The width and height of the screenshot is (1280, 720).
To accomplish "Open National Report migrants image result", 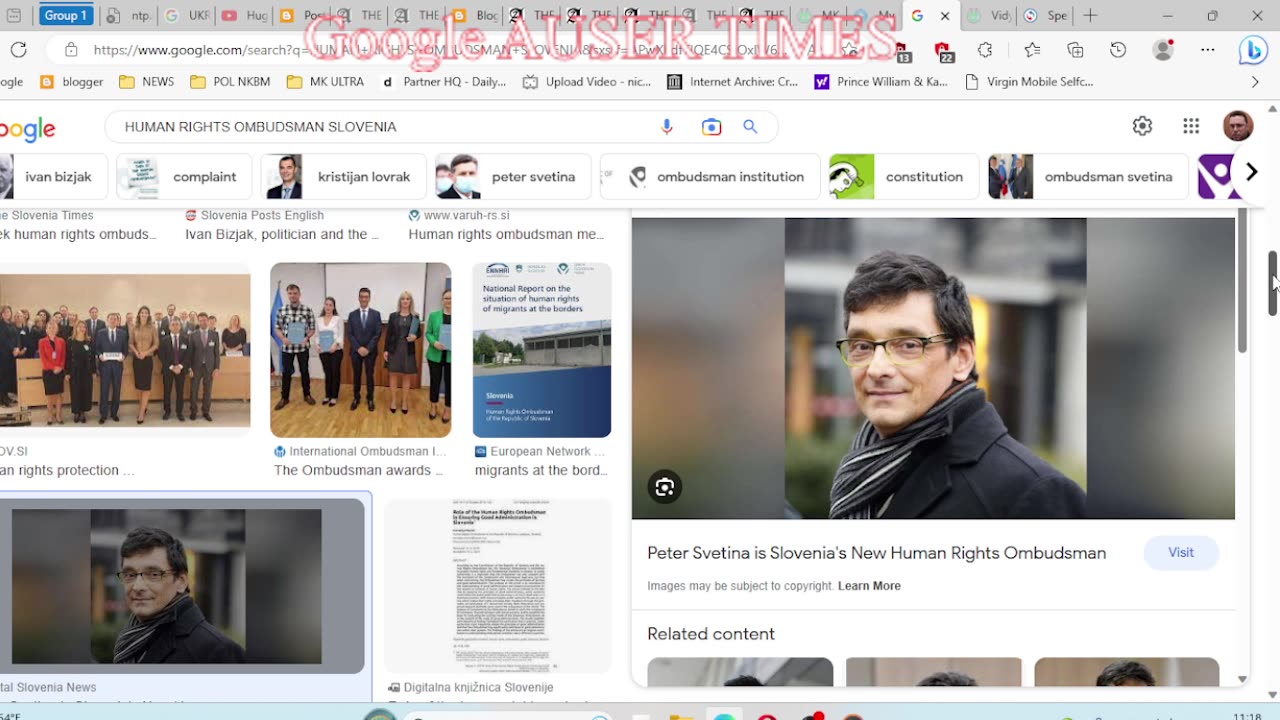I will (x=541, y=350).
